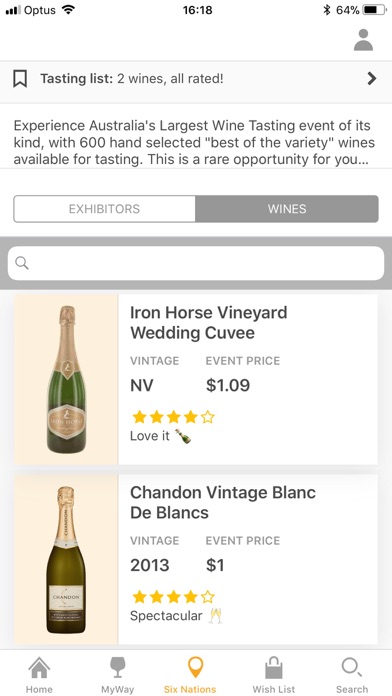
Task: Open the Chandon bottle thumbnail
Action: (x=66, y=559)
